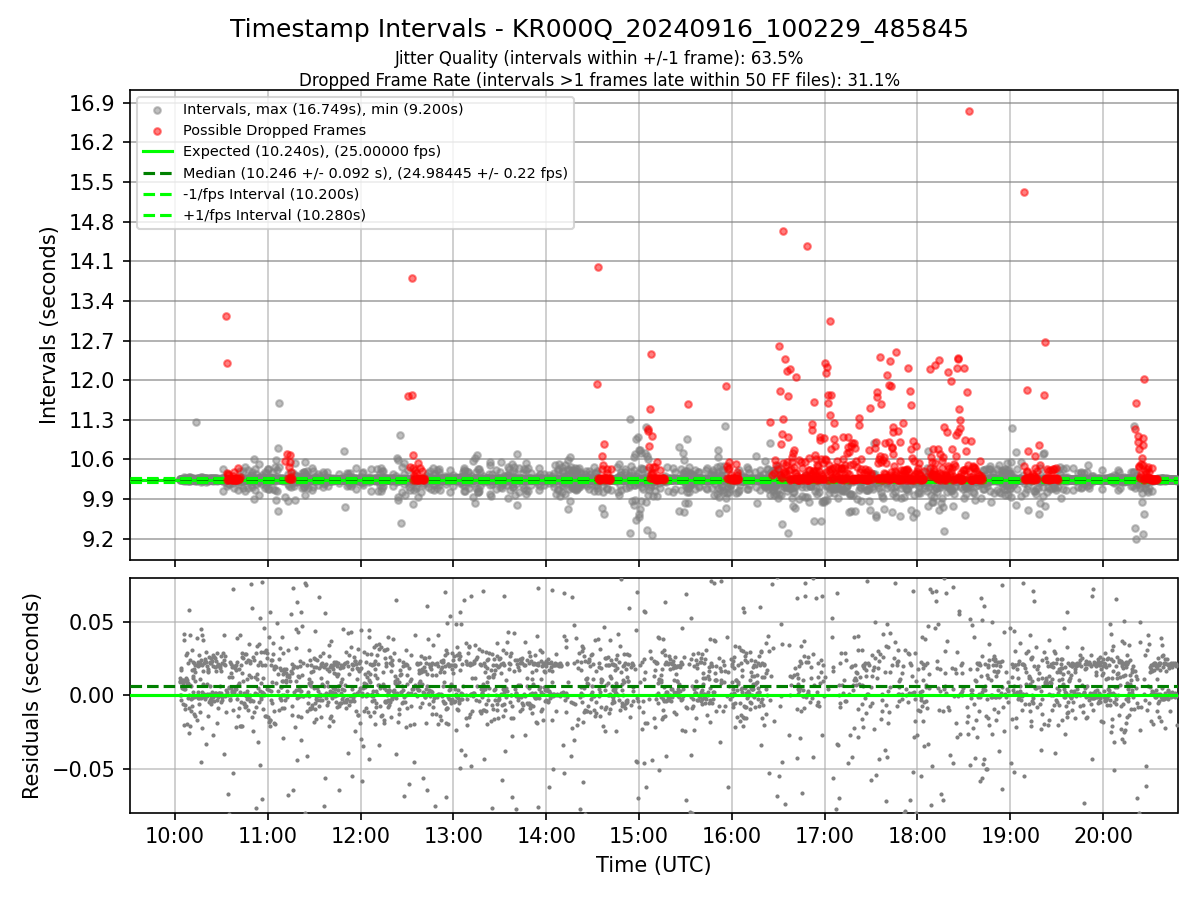This screenshot has height=900, width=1200.
Task: Click x-axis tick label '19:00'
Action: coord(1010,835)
